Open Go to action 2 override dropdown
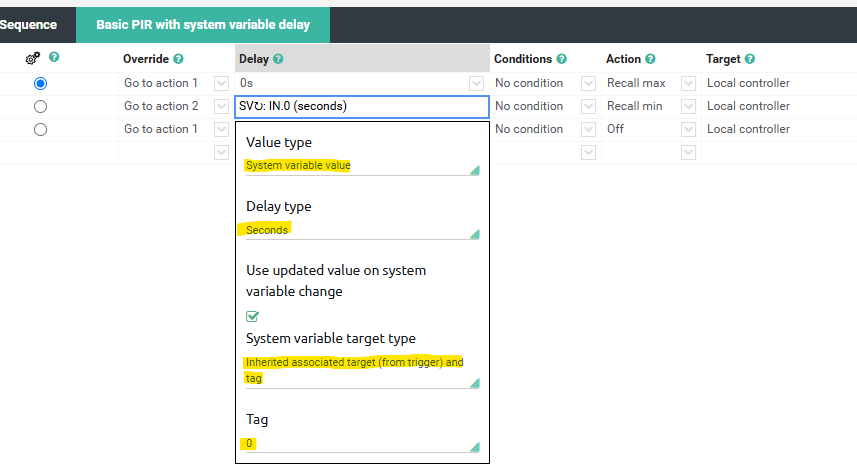The image size is (857, 475). [221, 107]
